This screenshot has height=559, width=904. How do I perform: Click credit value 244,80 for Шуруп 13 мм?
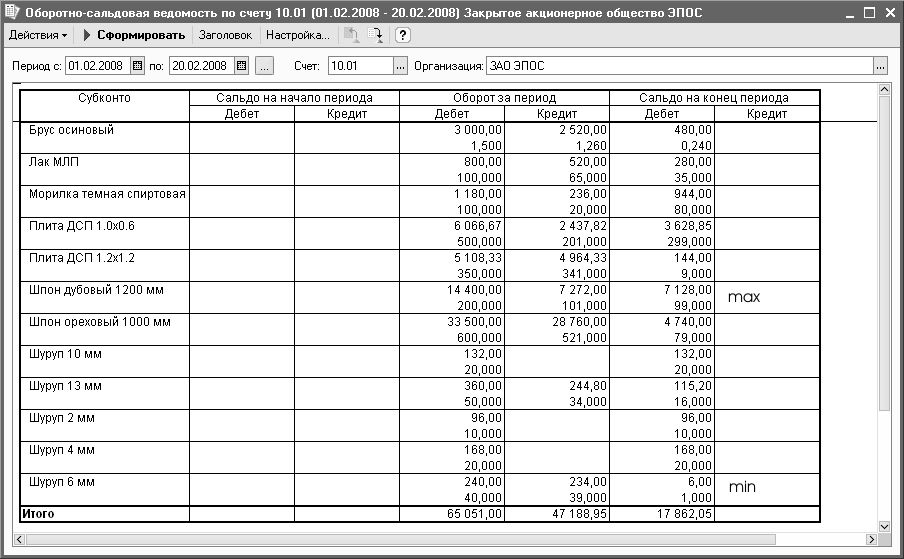588,386
